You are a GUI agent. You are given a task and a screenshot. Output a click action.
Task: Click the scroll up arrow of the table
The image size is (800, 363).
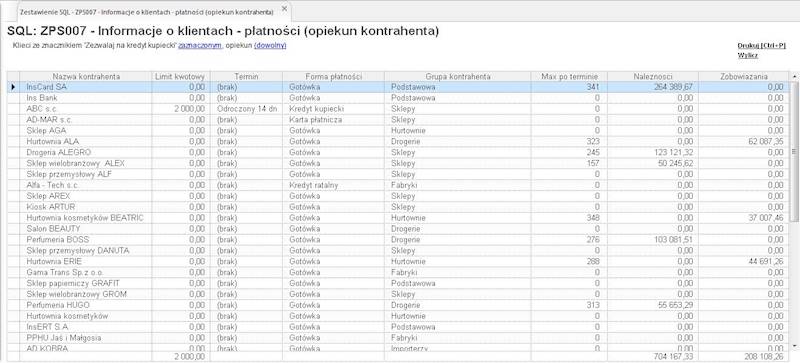coord(794,77)
